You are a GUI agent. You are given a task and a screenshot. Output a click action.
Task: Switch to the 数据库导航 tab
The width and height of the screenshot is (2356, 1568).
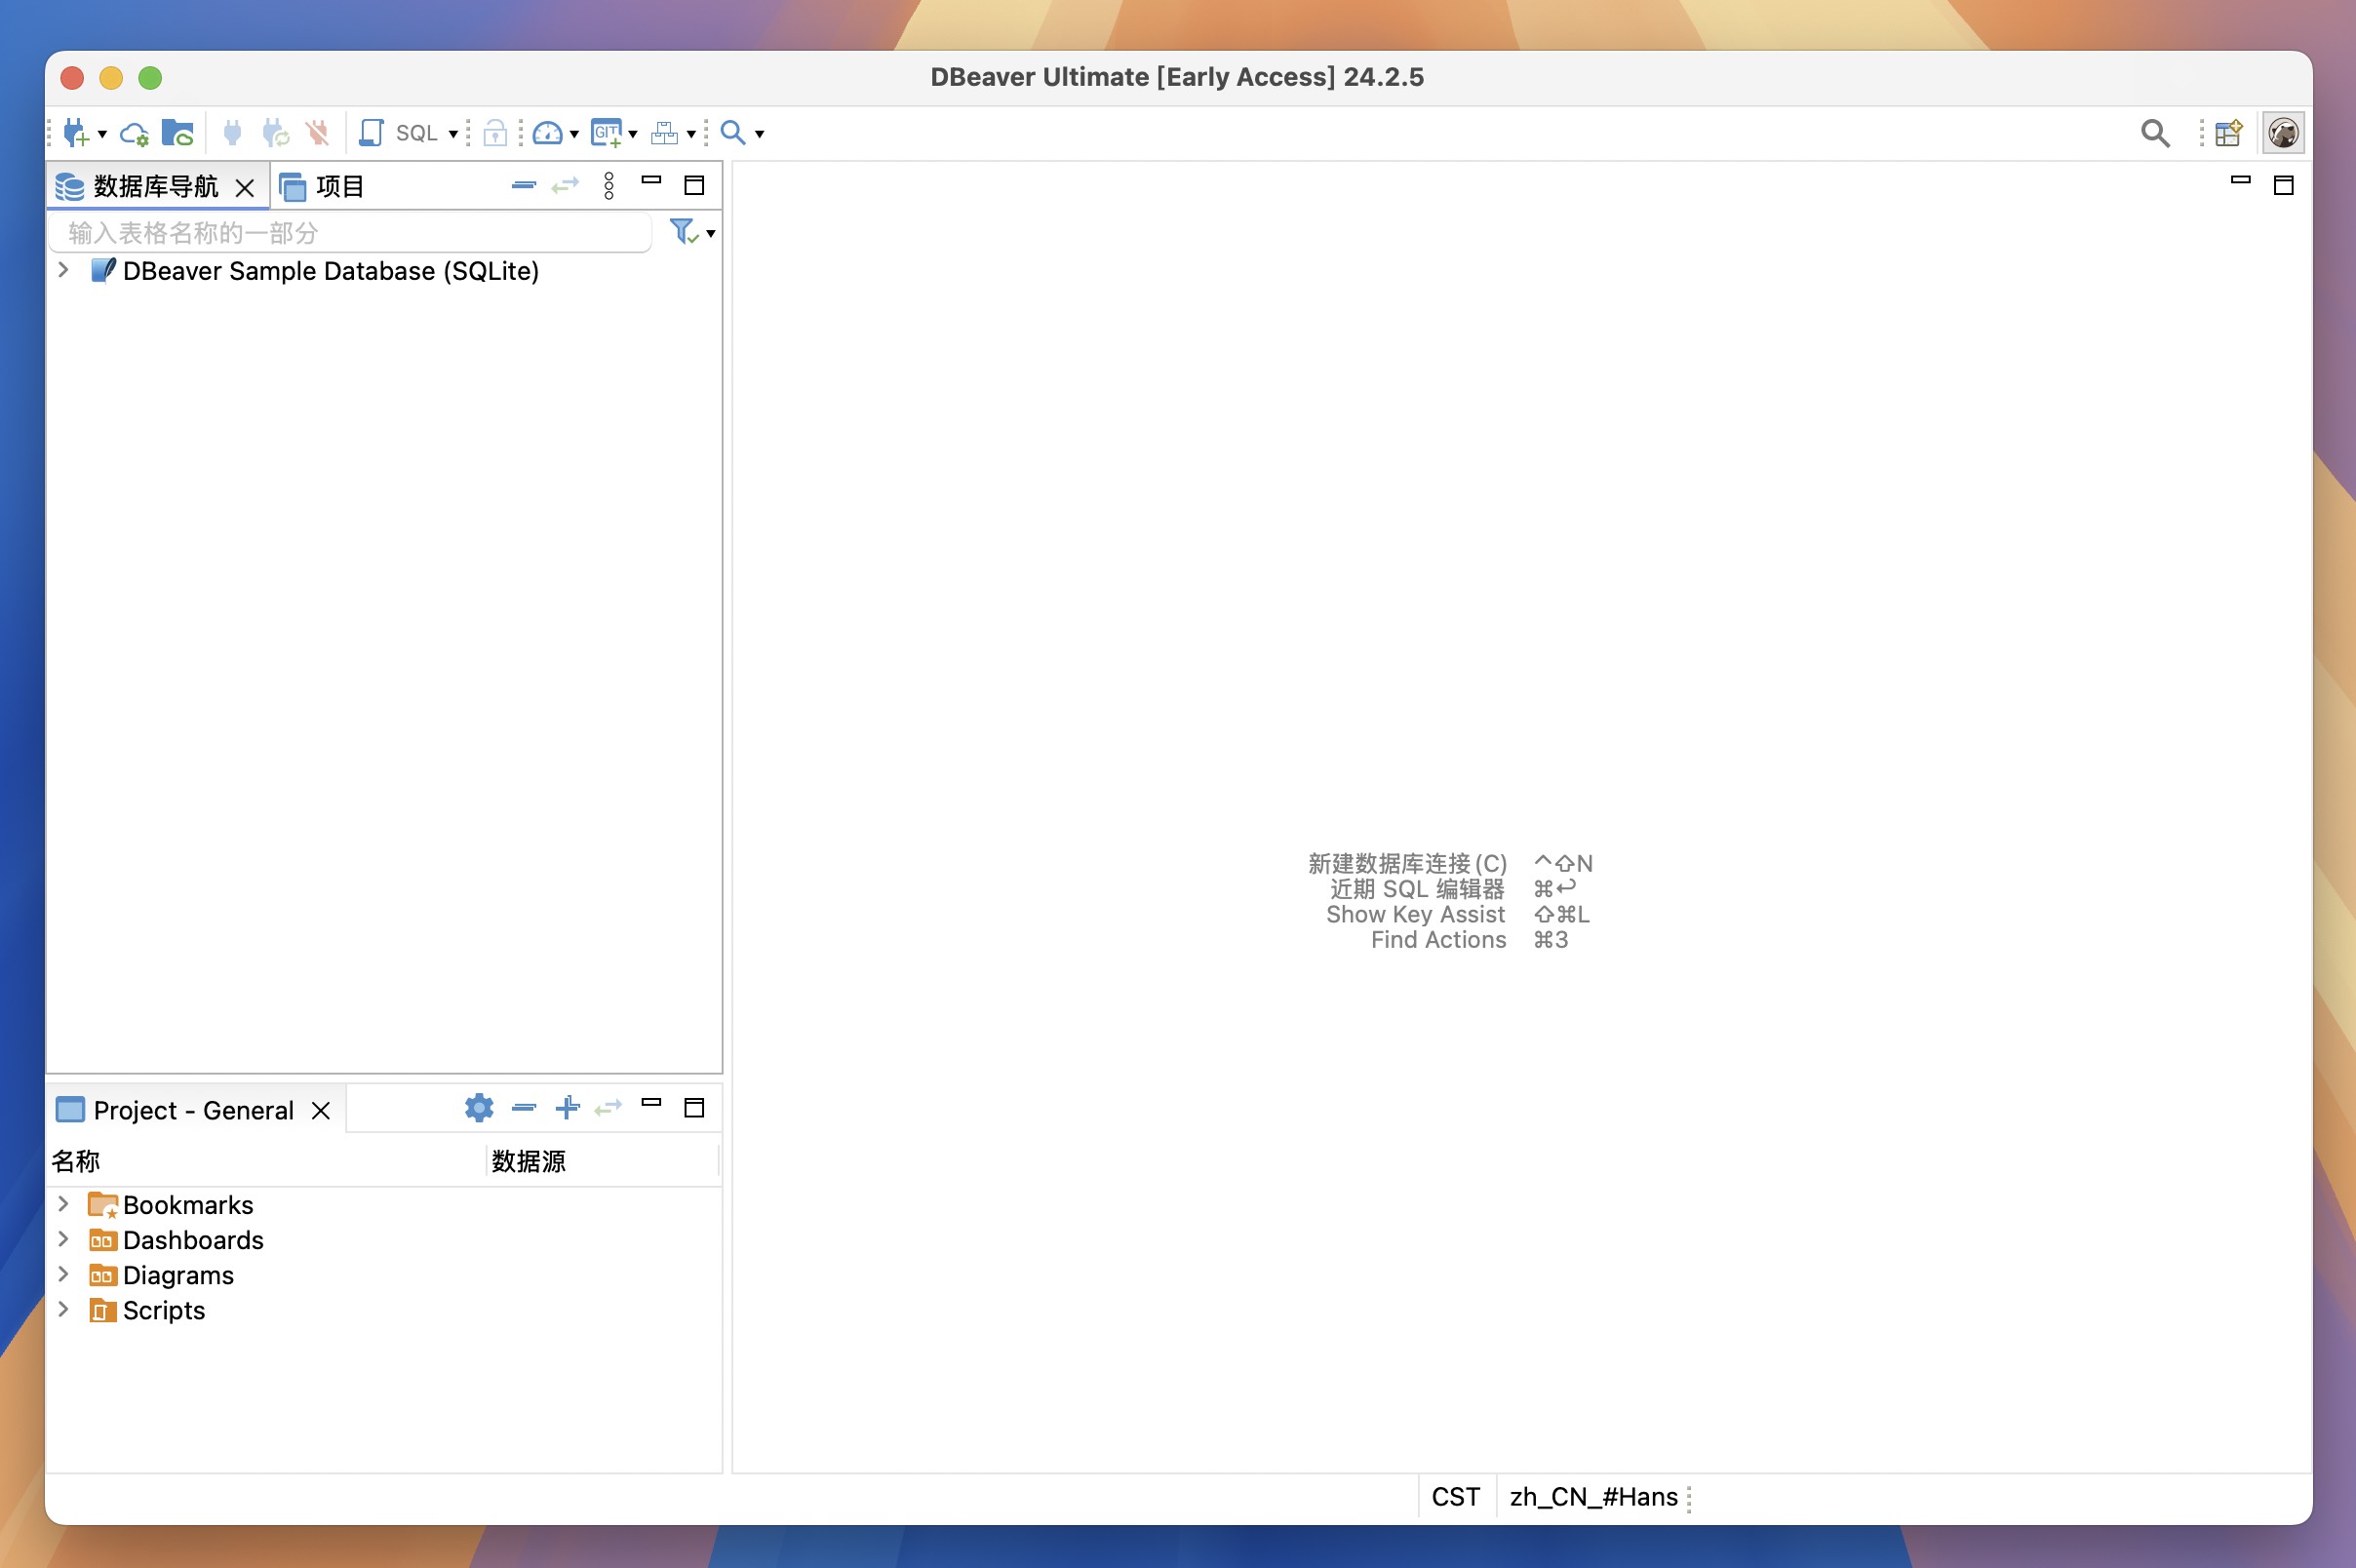pos(155,187)
